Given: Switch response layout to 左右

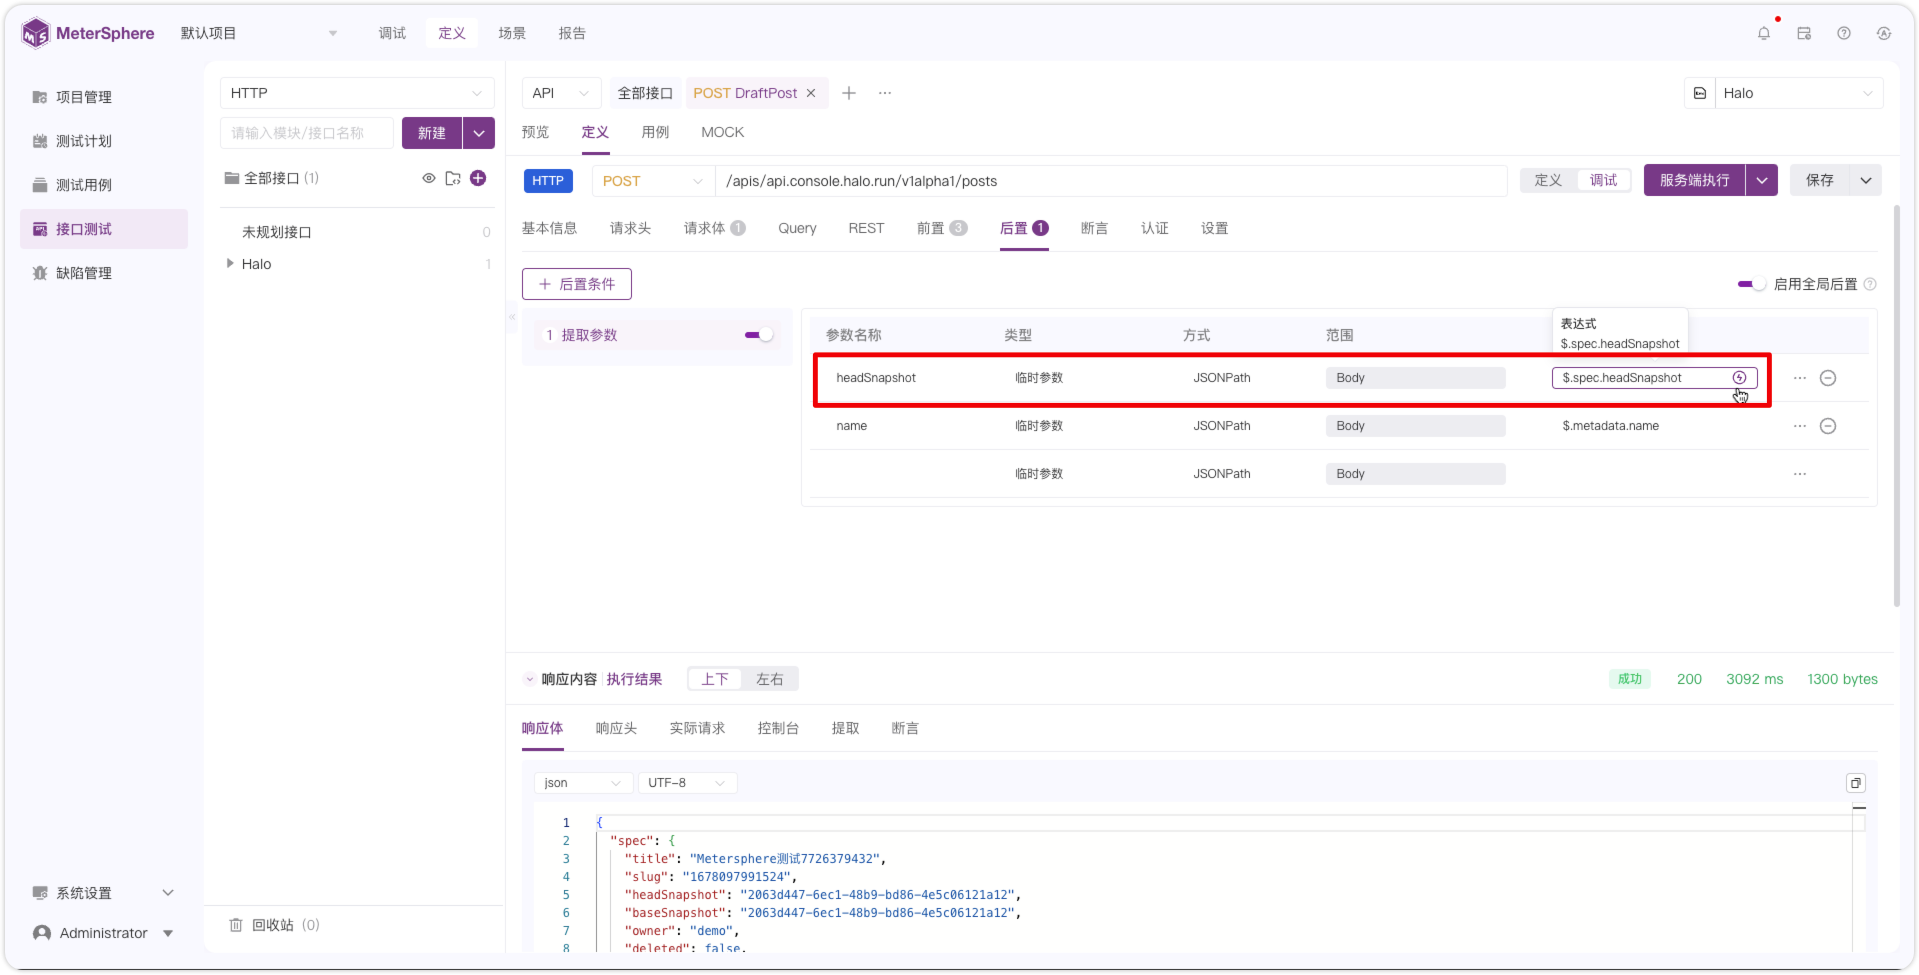Looking at the screenshot, I should coord(770,679).
